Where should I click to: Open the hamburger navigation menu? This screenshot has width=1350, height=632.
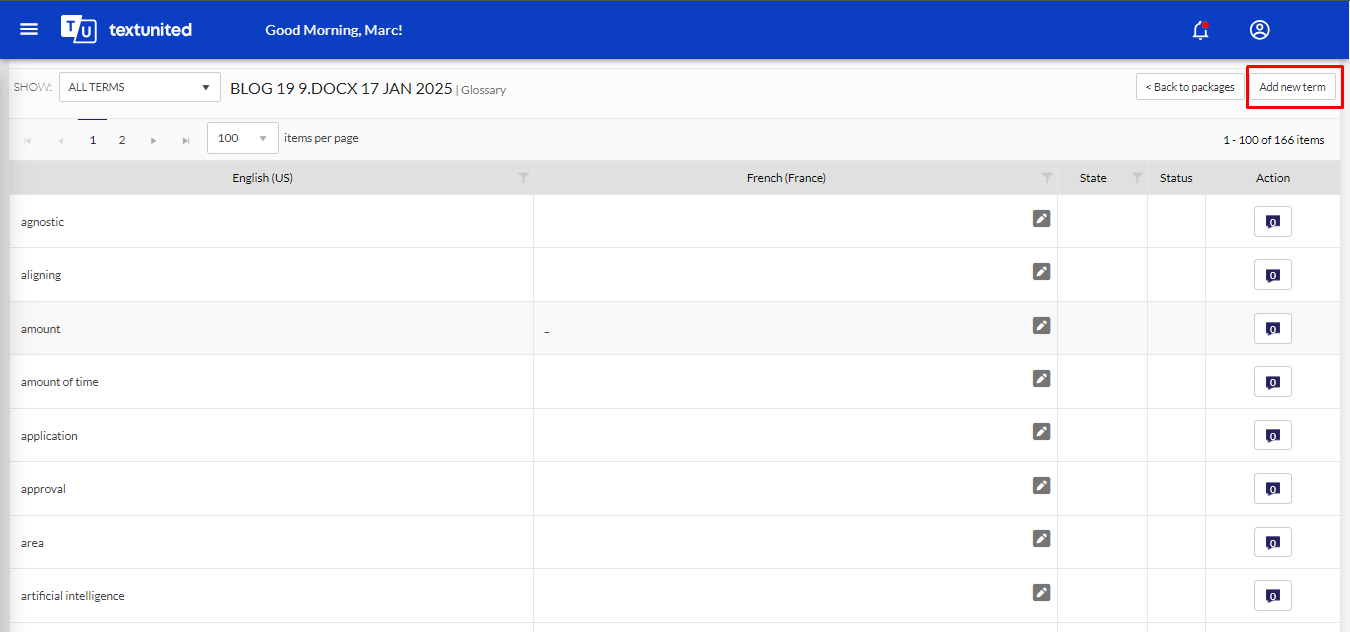[x=29, y=29]
